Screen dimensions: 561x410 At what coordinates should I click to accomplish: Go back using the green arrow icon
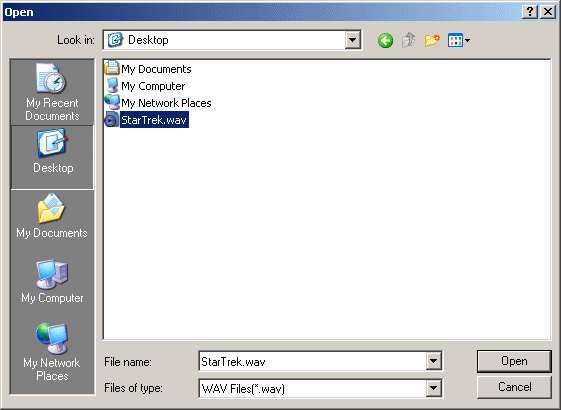click(385, 40)
